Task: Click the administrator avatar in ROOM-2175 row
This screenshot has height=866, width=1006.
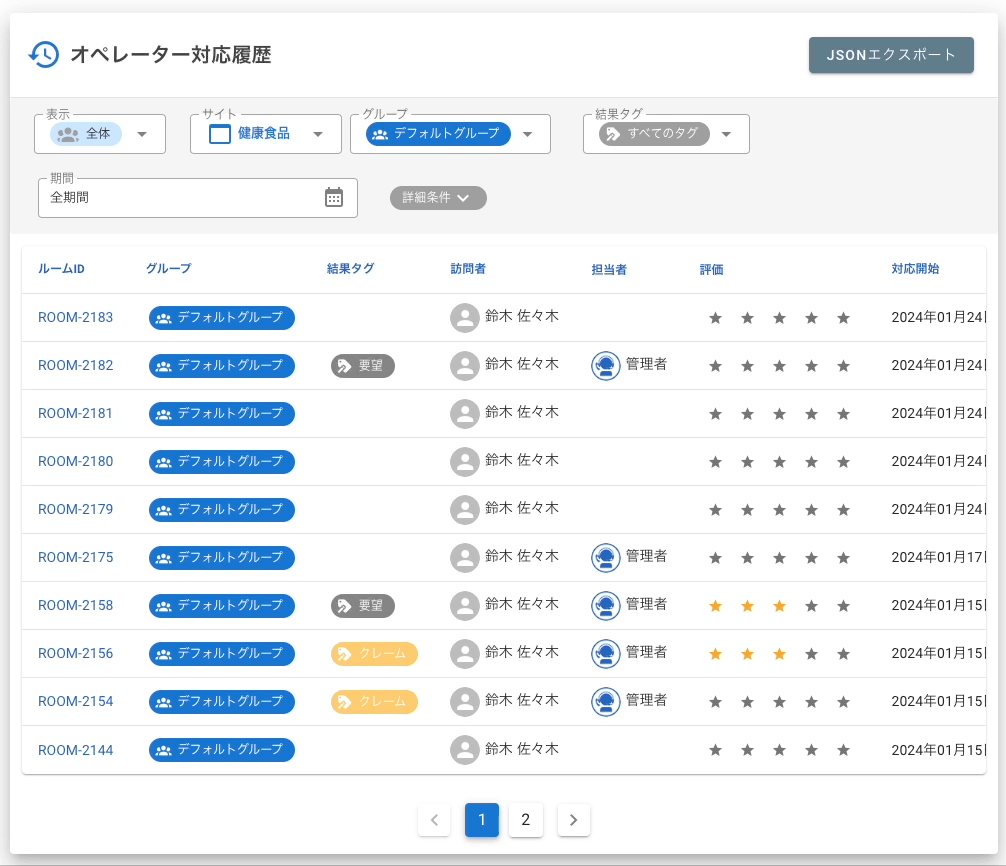Action: coord(605,558)
